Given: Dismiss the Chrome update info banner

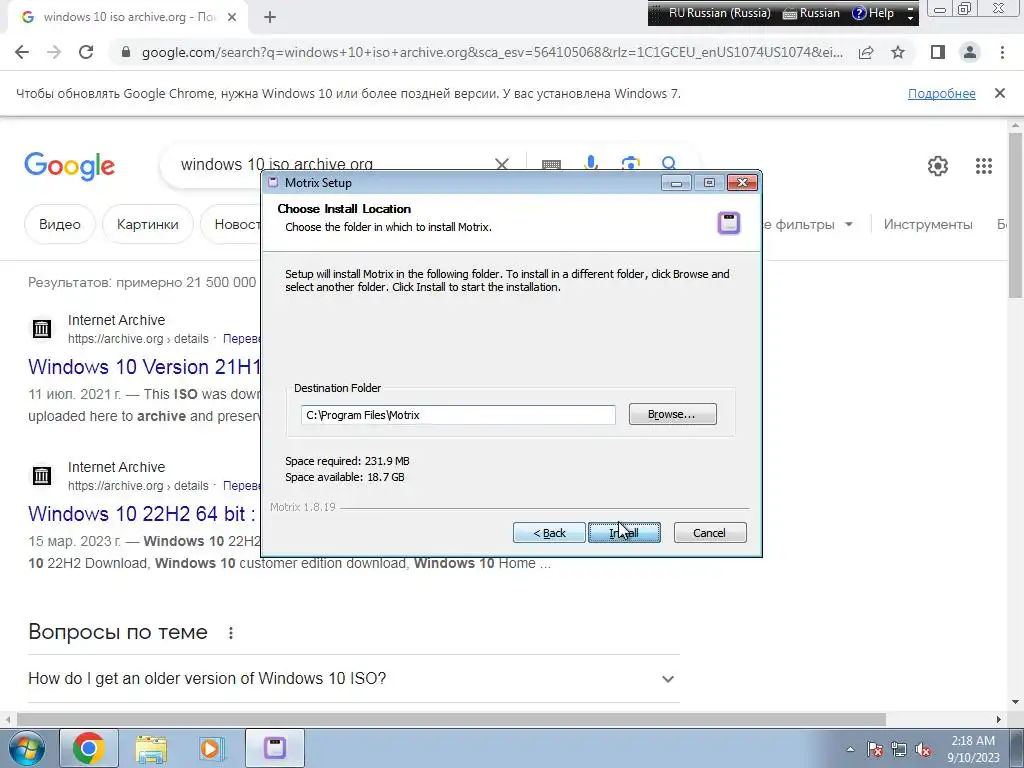Looking at the screenshot, I should point(999,93).
